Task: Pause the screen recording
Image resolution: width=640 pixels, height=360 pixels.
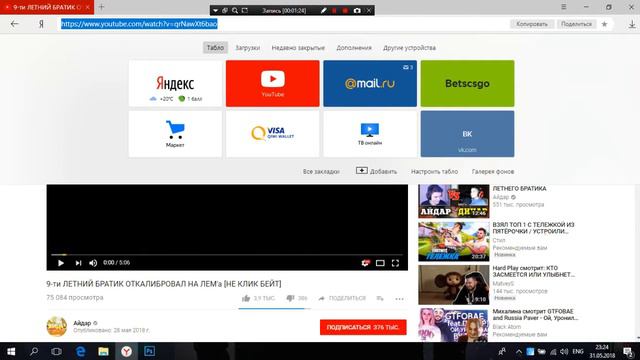Action: [334, 10]
